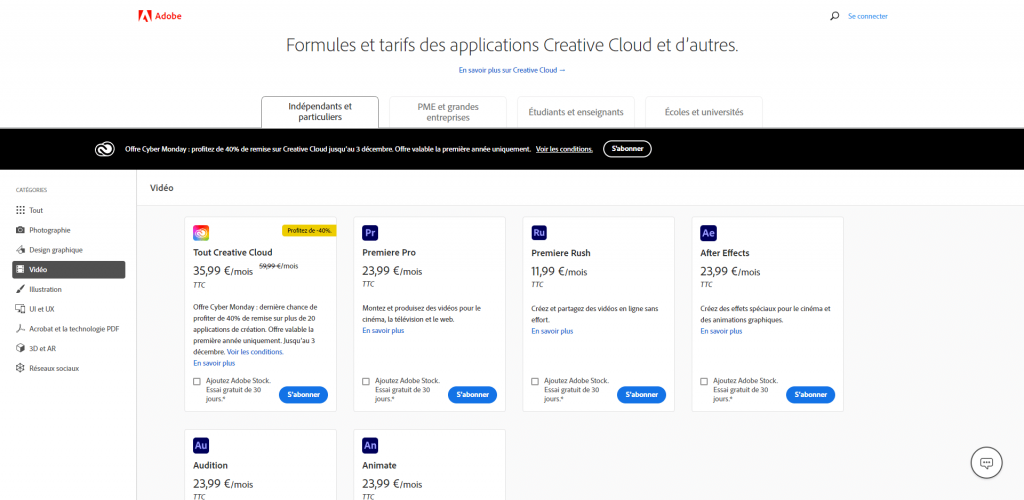Click the After Effects app icon

[x=708, y=233]
